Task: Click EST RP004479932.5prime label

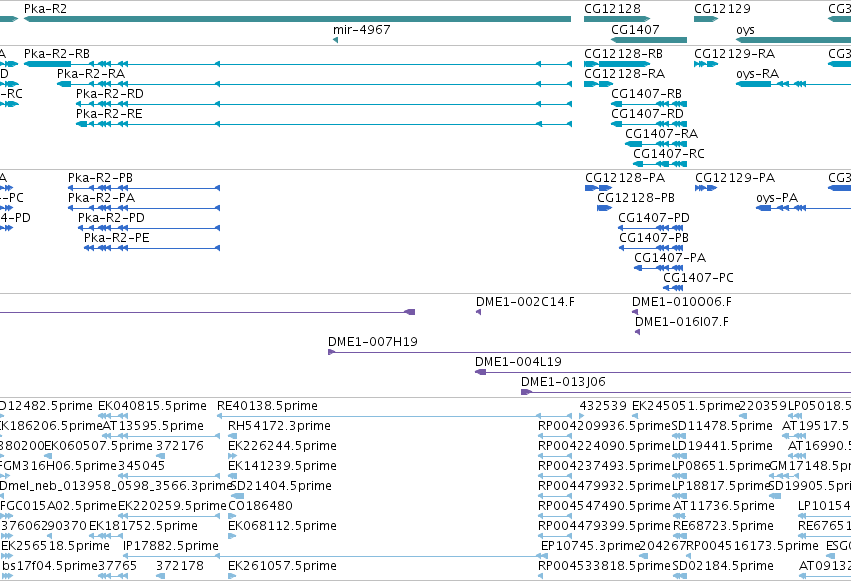Action: click(605, 486)
